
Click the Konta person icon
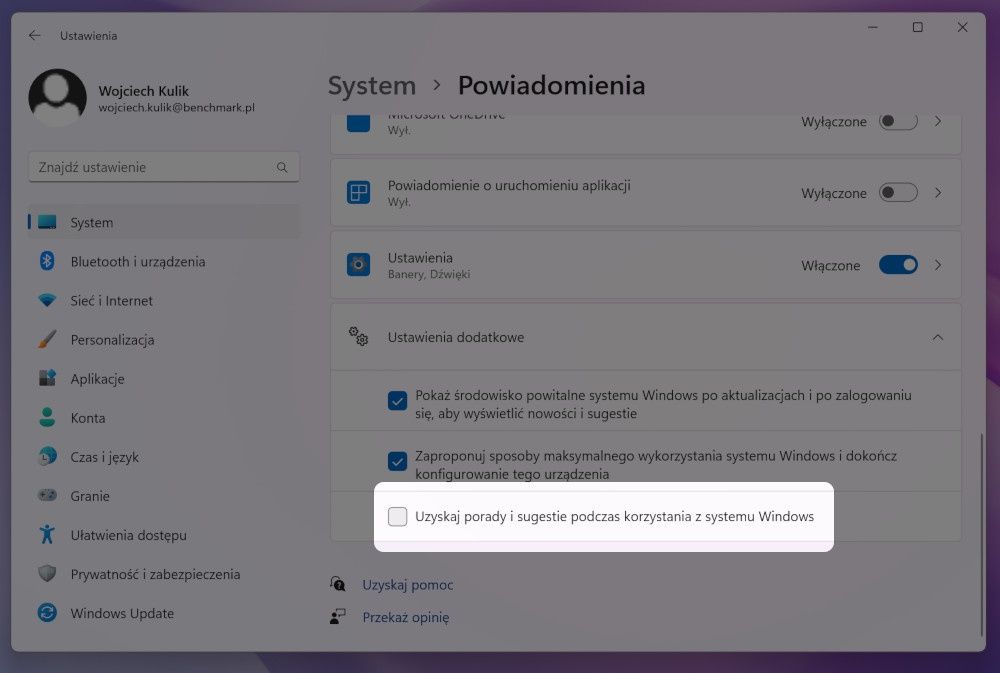tap(47, 417)
